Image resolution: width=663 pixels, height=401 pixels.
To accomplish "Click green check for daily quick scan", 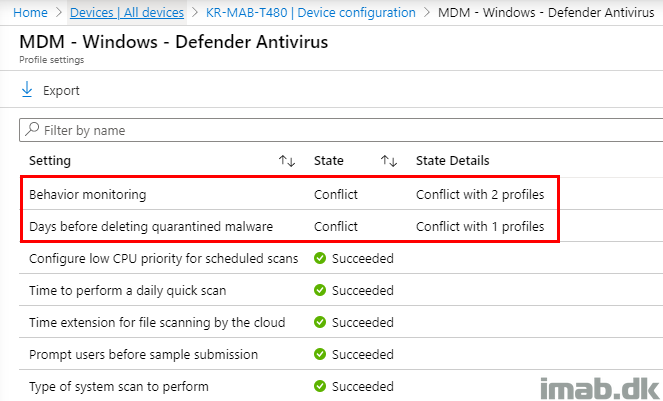I will click(320, 290).
